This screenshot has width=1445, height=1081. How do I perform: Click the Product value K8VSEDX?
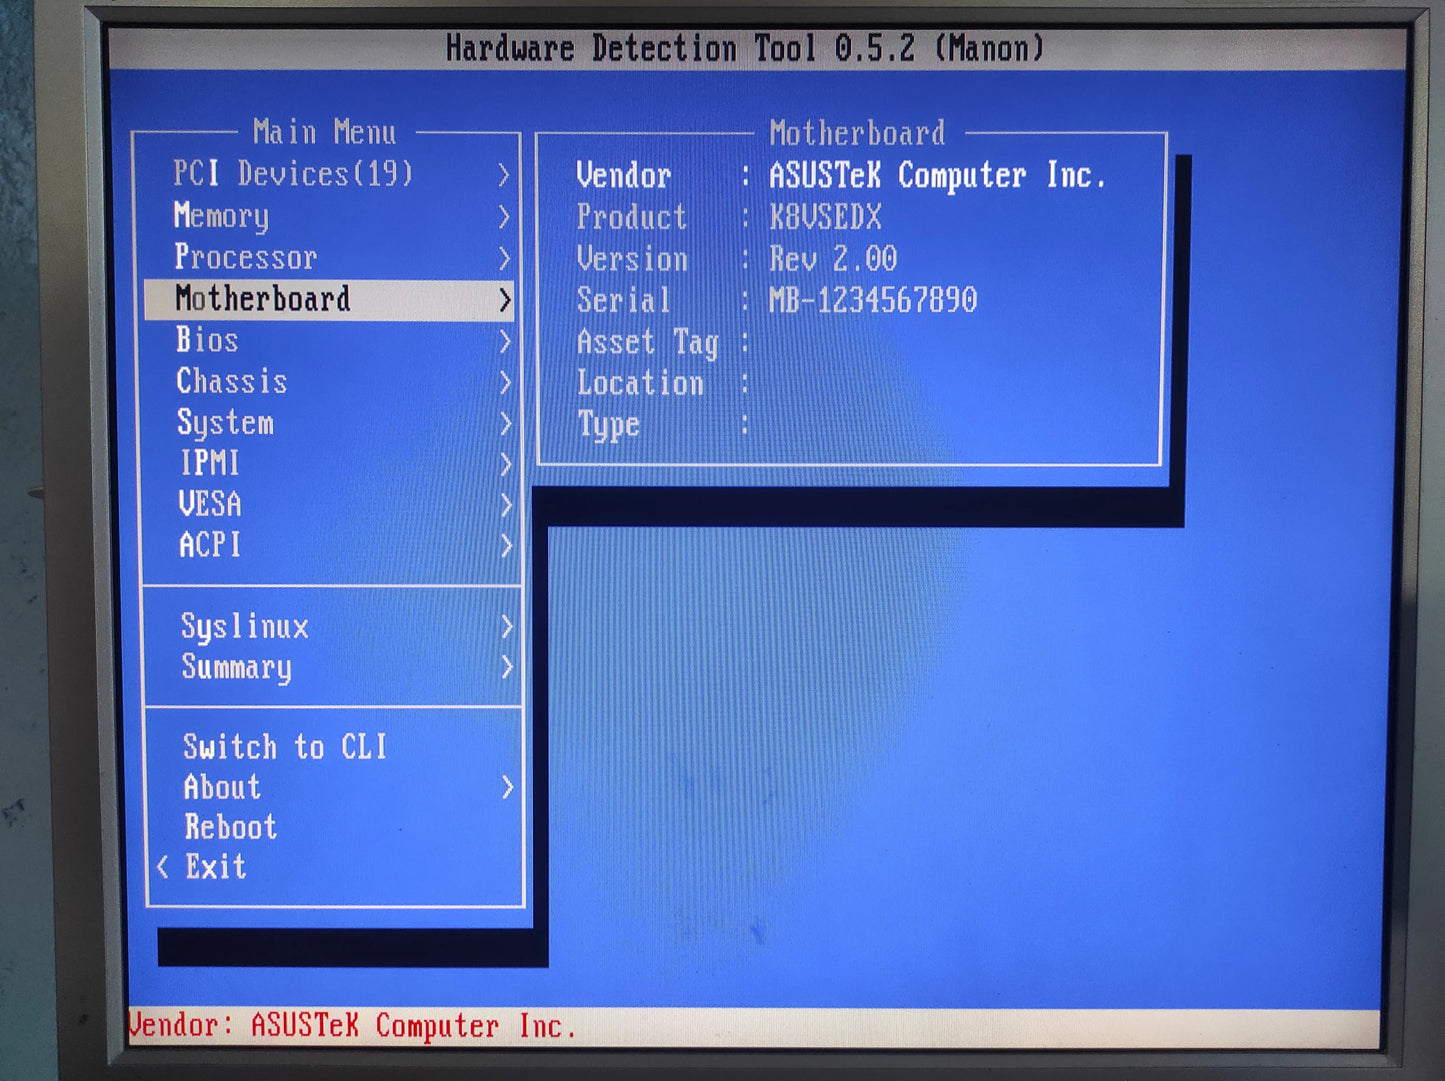coord(825,217)
